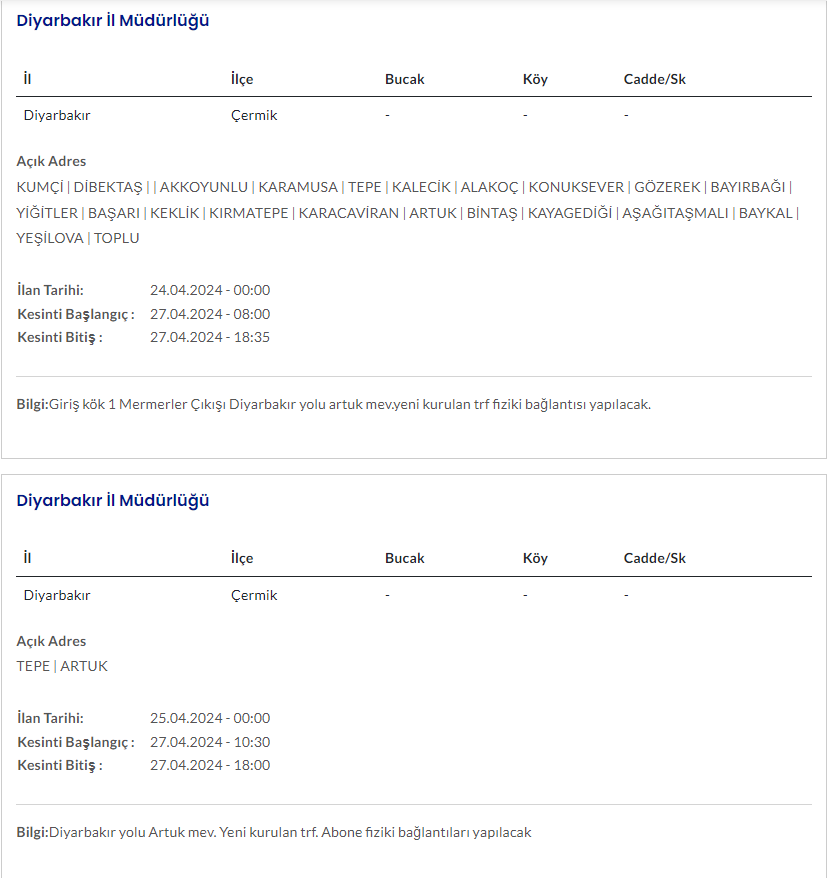827x878 pixels.
Task: Select the KAYAGEDİĞİ address entry
Action: 569,213
